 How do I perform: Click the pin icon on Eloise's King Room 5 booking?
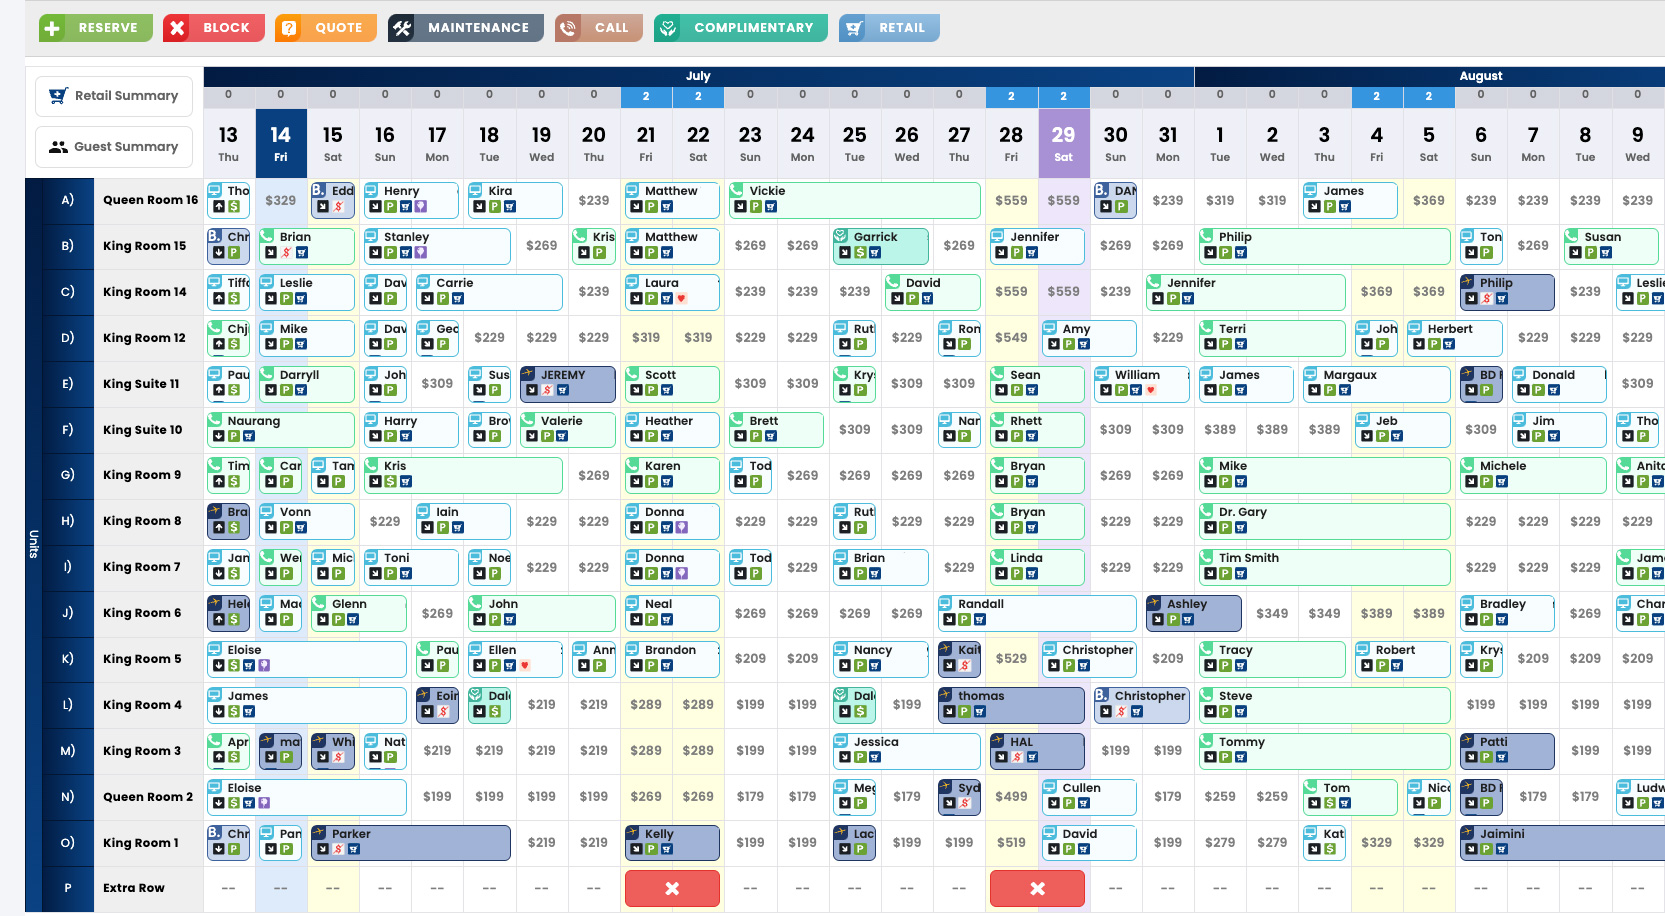coord(264,666)
